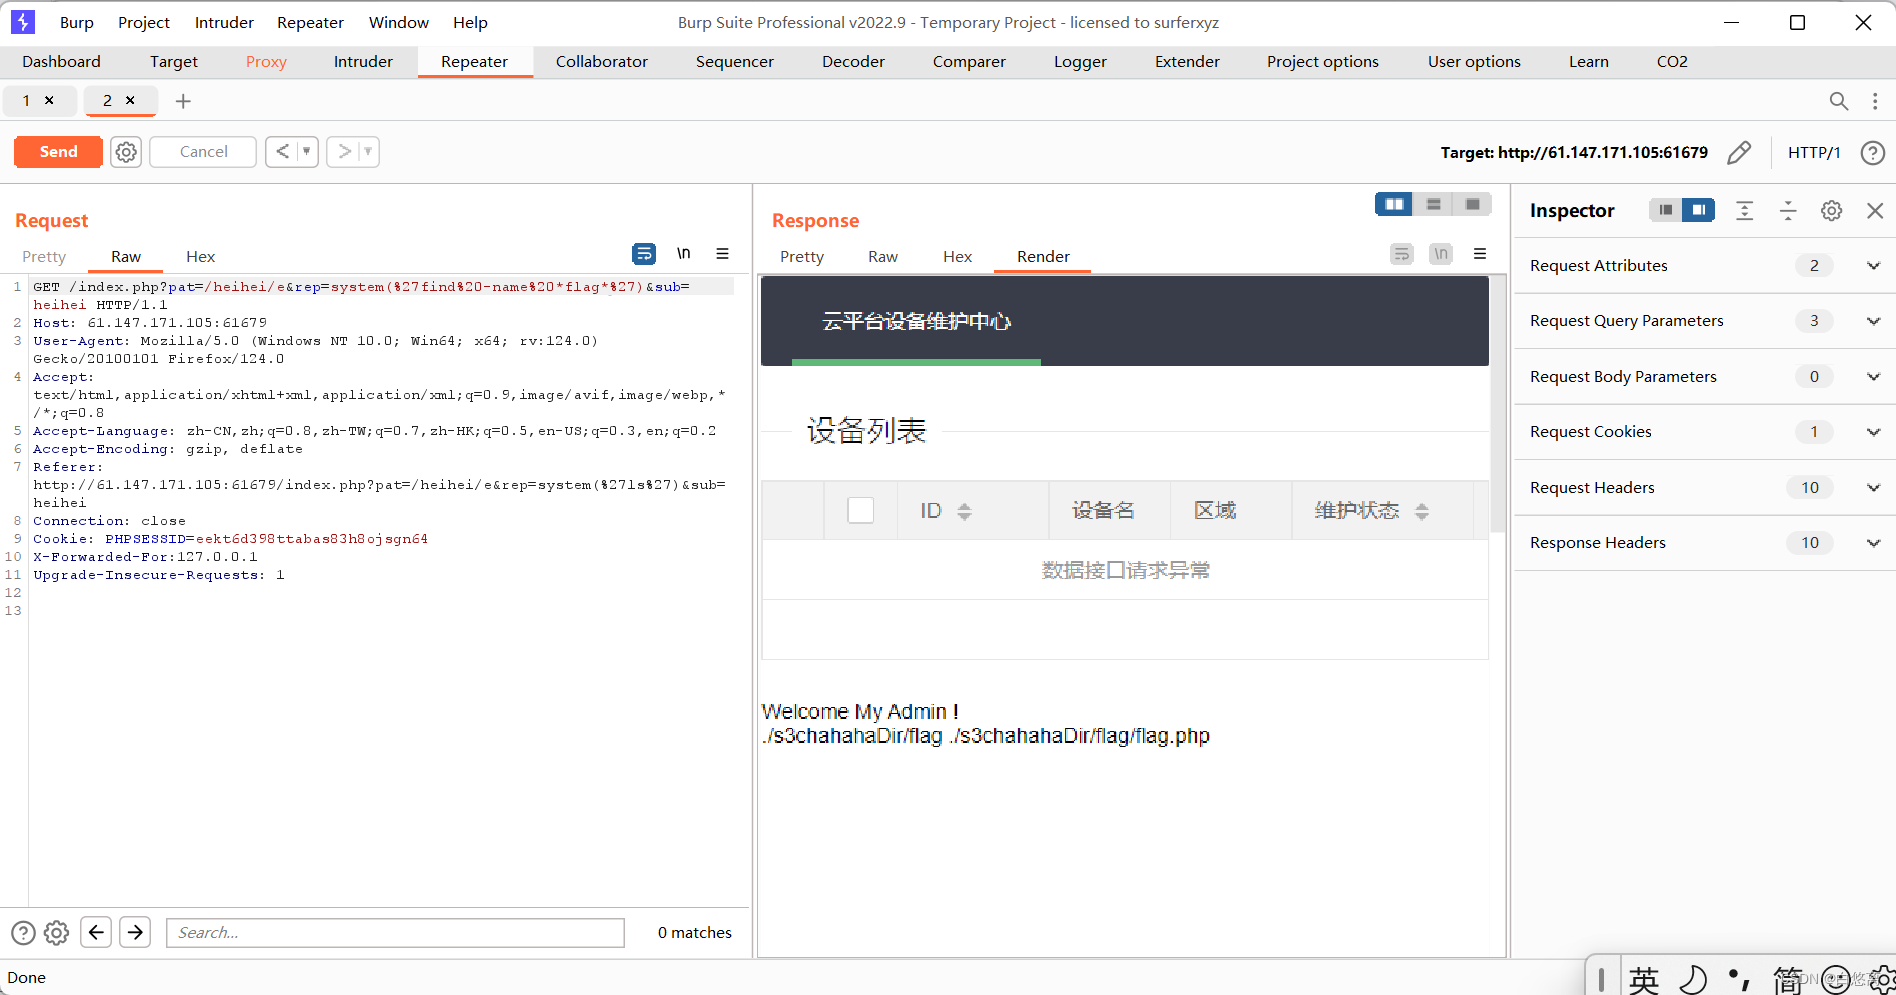
Task: Switch to the Collaborator tab
Action: tap(602, 61)
